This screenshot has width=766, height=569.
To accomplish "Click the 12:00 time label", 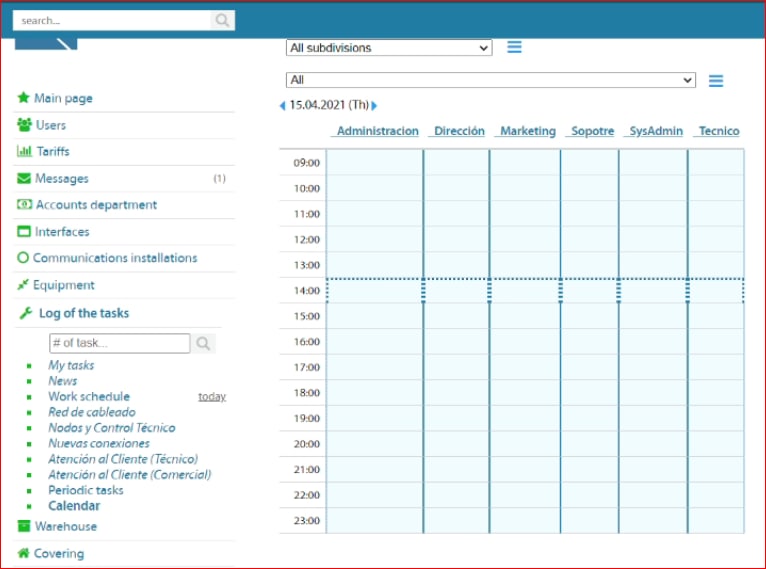I will point(307,239).
